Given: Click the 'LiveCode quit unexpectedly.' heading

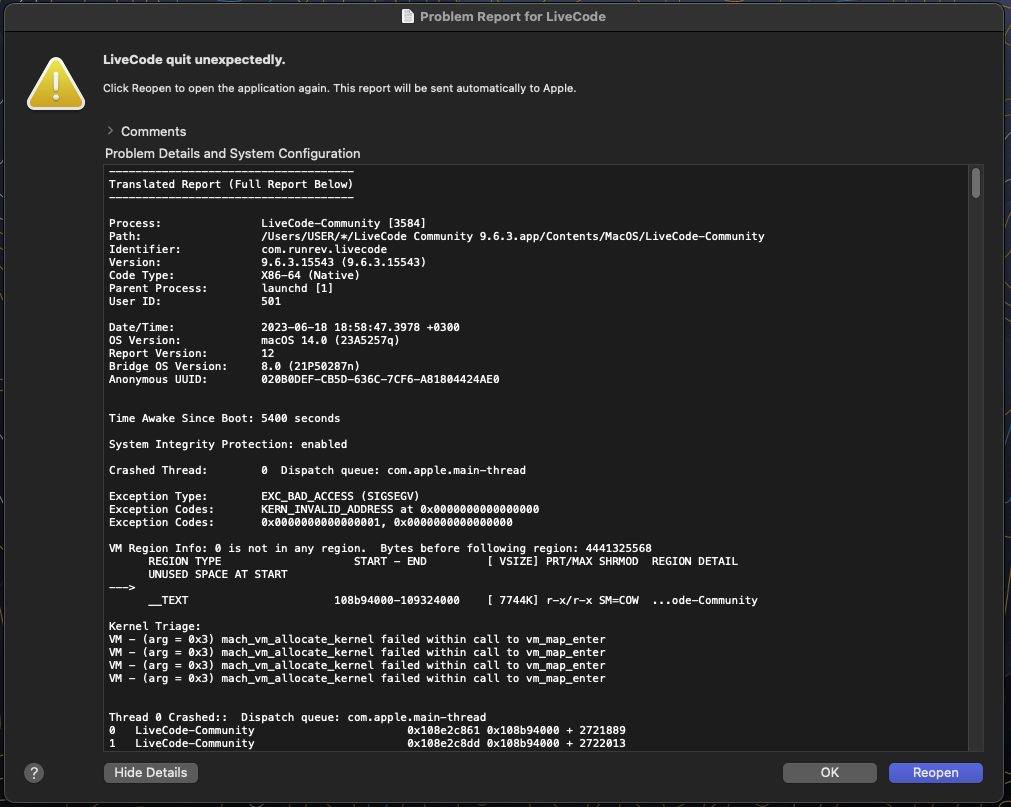Looking at the screenshot, I should [x=194, y=60].
